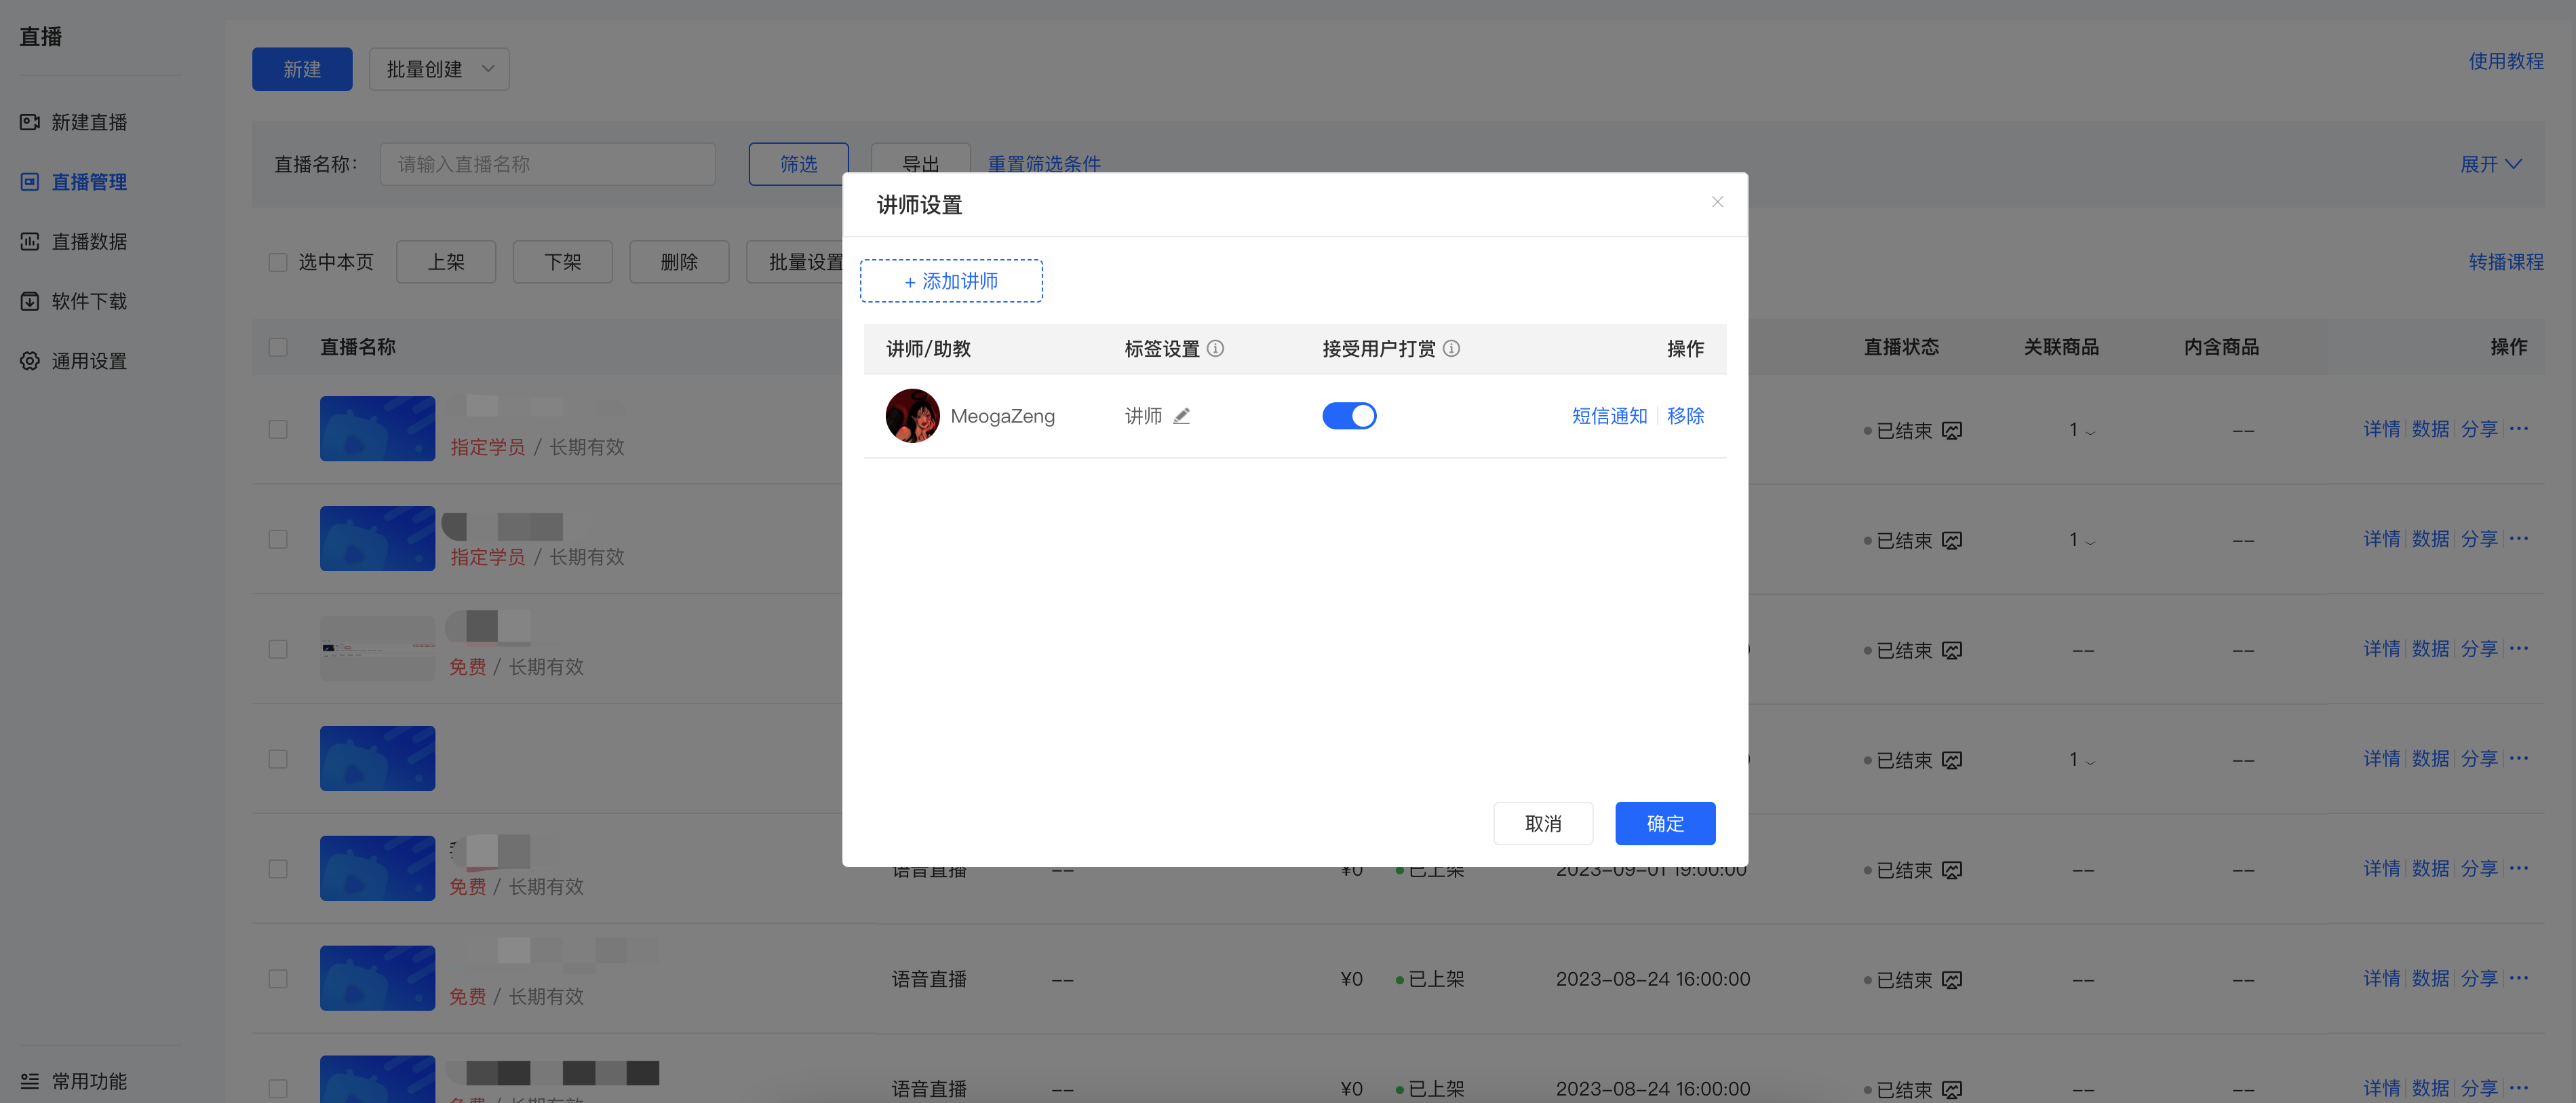Click 短信通知 for MeogaZeng

1609,416
